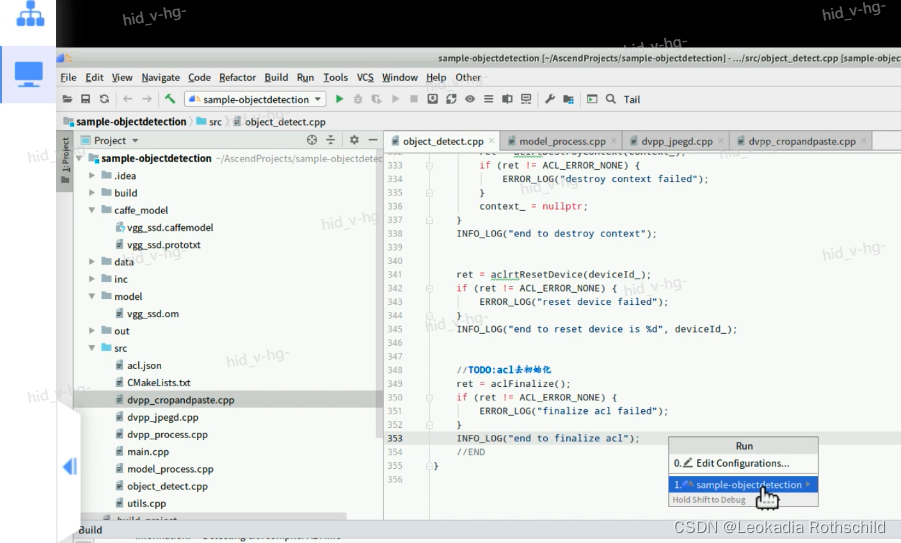Close the model_process.cpp editor tab
Screen dimensions: 901x543
[614, 141]
